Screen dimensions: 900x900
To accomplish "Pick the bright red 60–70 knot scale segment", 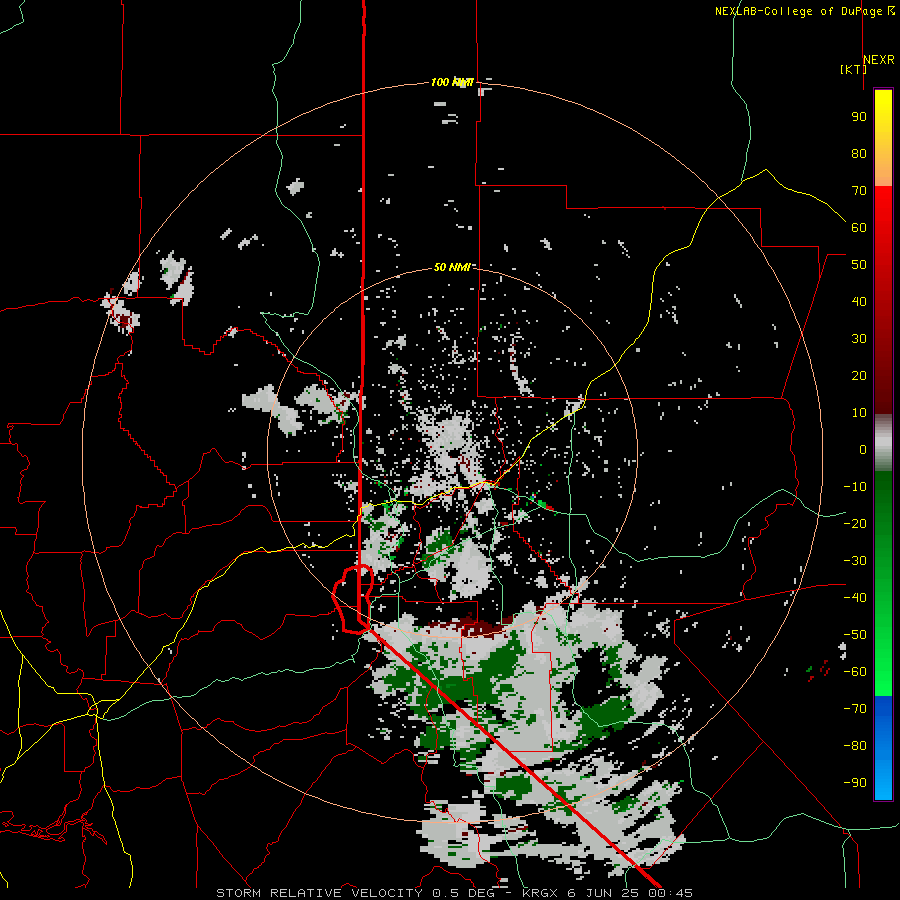I will [883, 207].
